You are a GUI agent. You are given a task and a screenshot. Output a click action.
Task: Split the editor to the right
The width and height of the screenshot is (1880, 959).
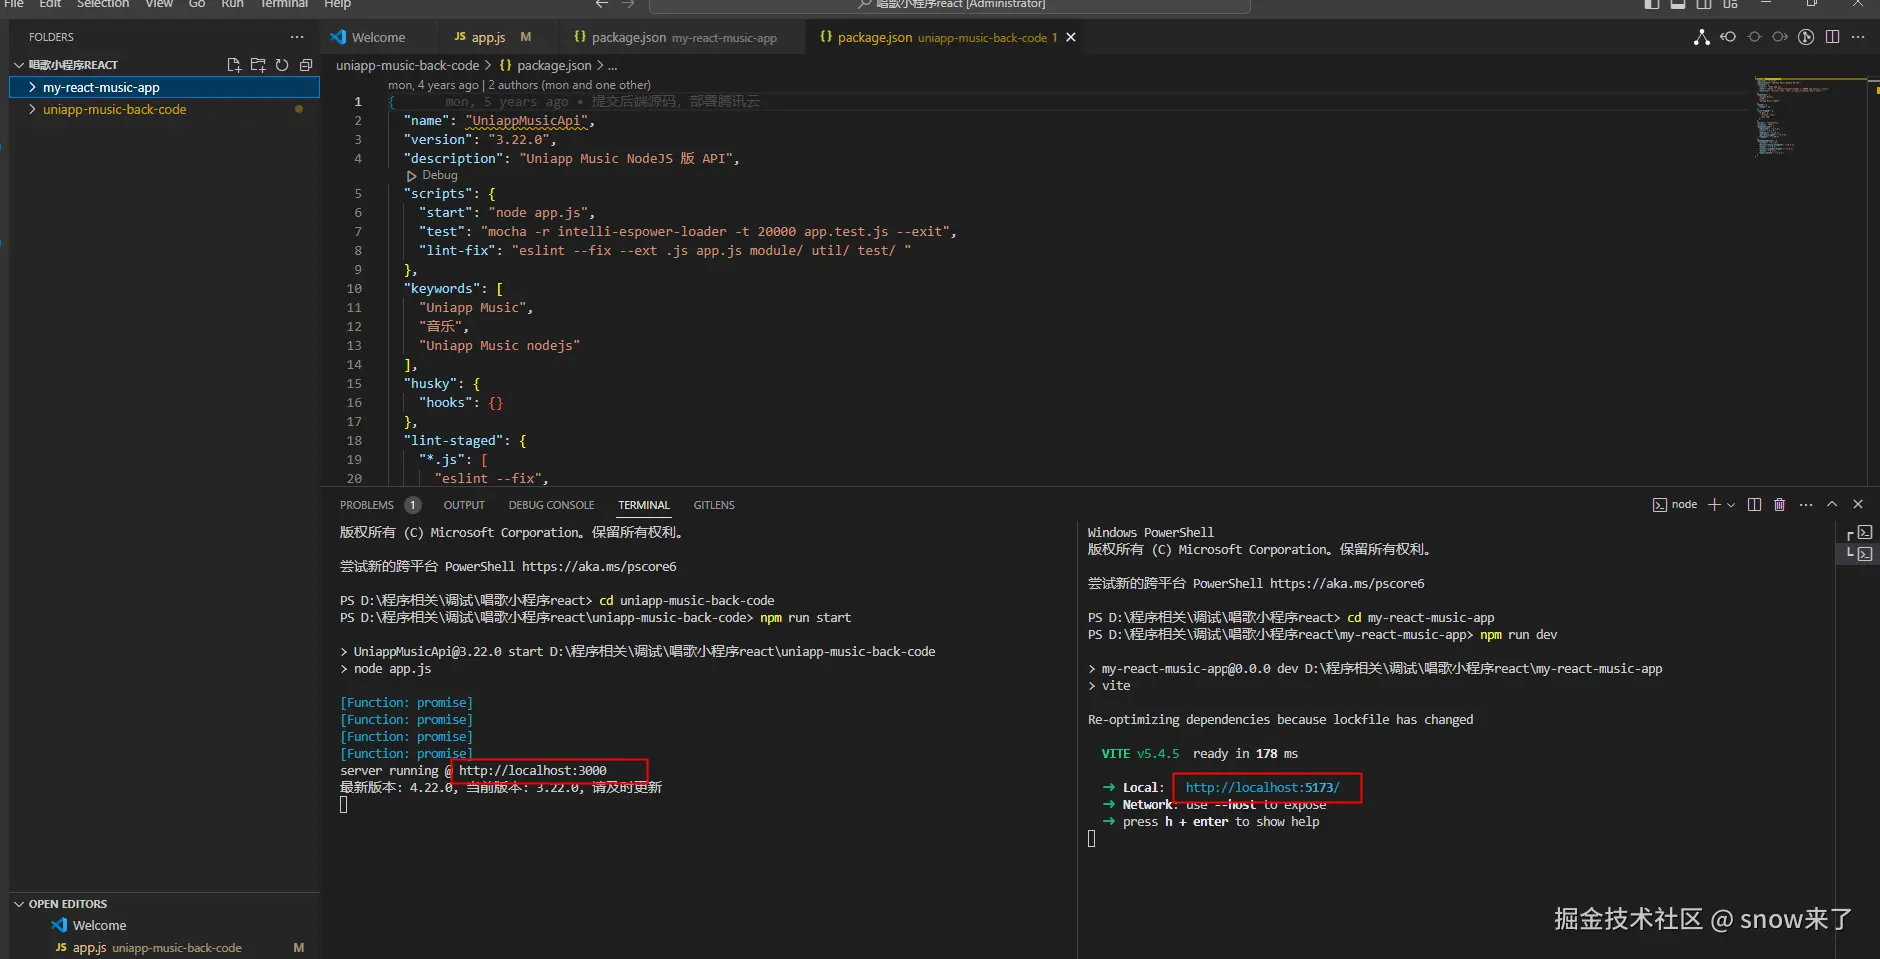pos(1832,37)
